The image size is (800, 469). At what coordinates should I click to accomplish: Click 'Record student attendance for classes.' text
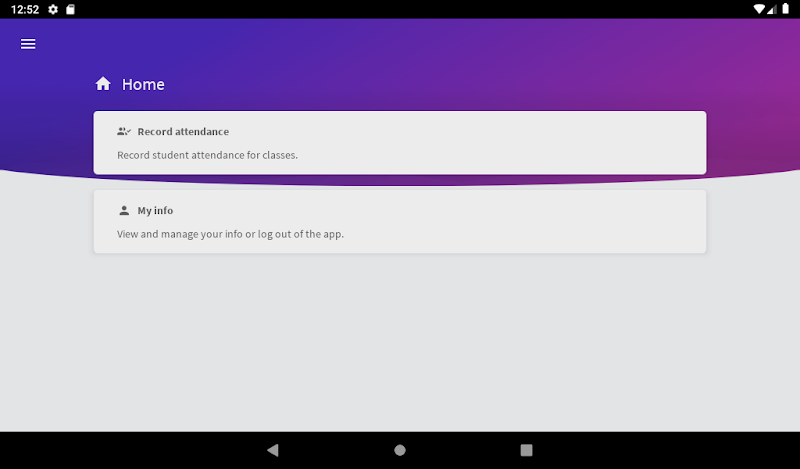click(x=207, y=155)
